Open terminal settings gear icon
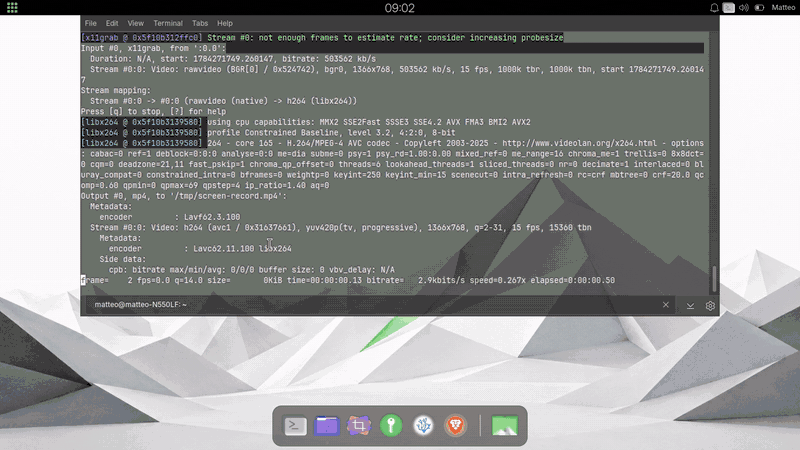The image size is (800, 450). click(x=710, y=306)
